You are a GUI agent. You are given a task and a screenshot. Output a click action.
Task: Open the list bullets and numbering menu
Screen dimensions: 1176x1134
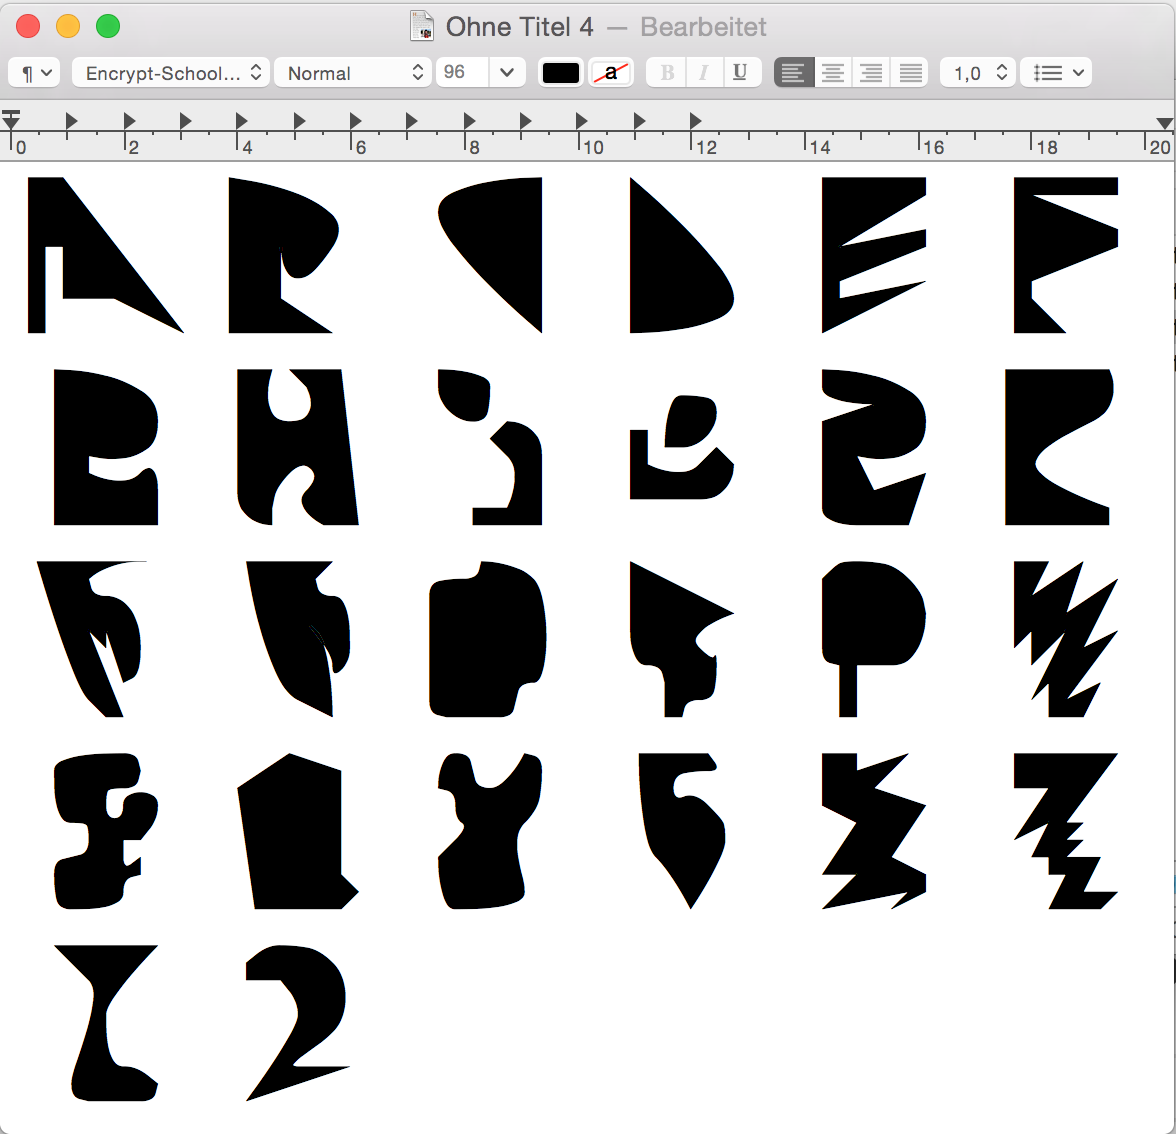click(x=1056, y=73)
